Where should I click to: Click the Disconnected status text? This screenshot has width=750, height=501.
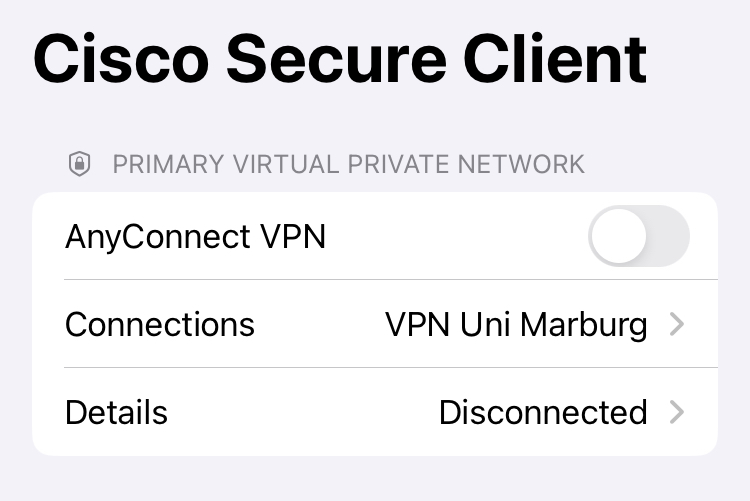click(x=543, y=412)
